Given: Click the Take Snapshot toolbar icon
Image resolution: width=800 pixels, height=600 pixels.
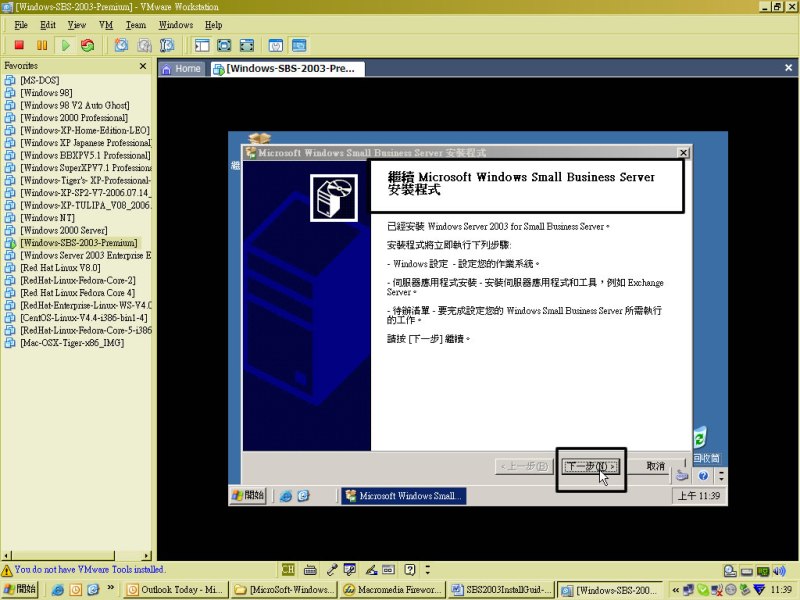Looking at the screenshot, I should tap(121, 45).
